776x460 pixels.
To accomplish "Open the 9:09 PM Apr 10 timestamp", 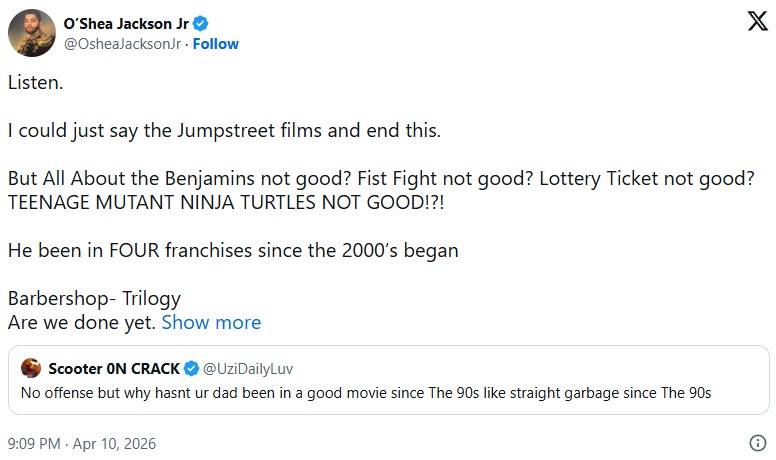I will click(82, 443).
